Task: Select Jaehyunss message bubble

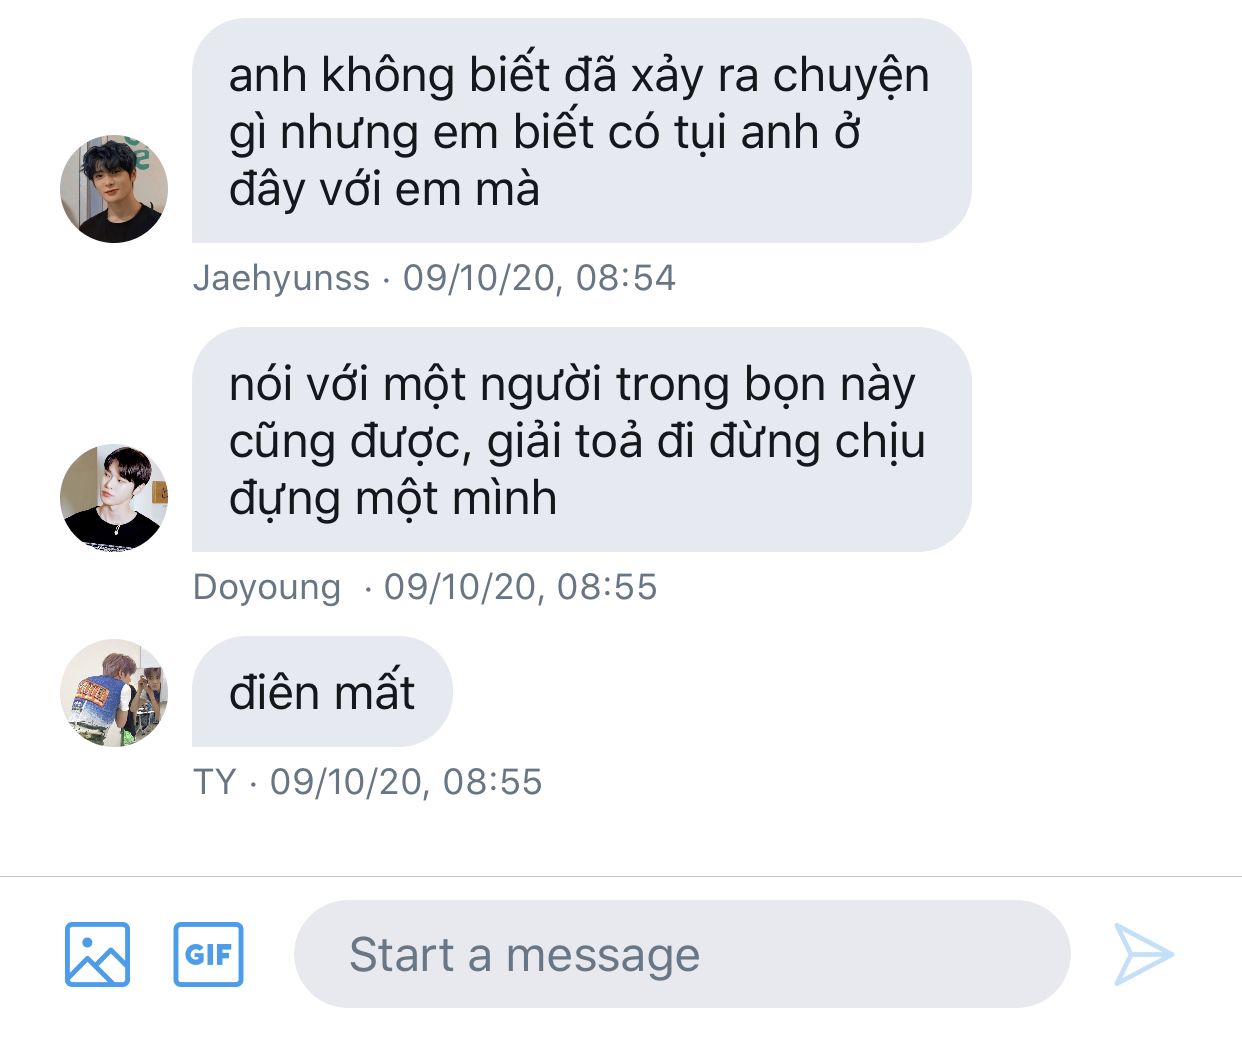Action: click(581, 130)
